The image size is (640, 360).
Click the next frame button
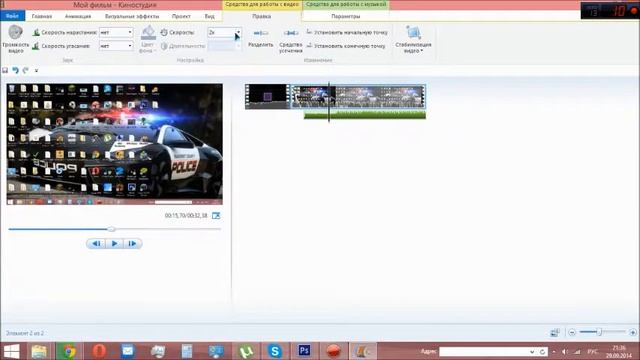pyautogui.click(x=132, y=244)
